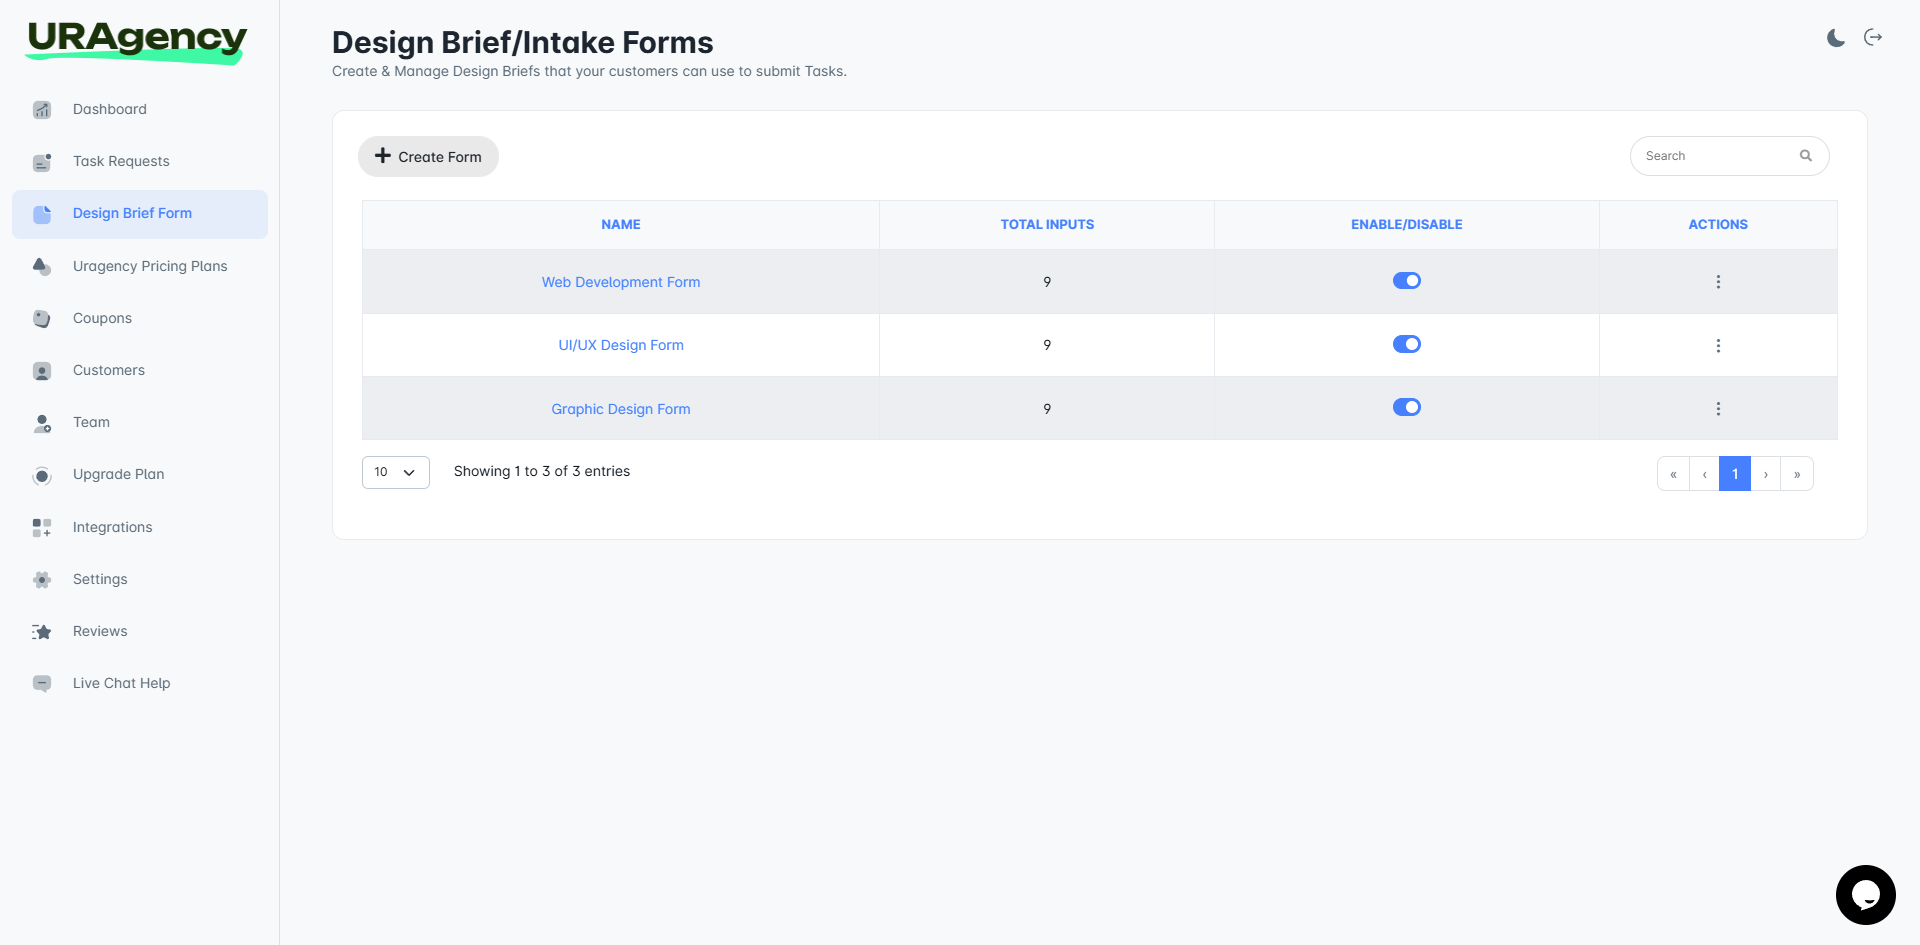Screen dimensions: 1920x945
Task: Open actions menu for Graphic Design Form
Action: pyautogui.click(x=1718, y=408)
